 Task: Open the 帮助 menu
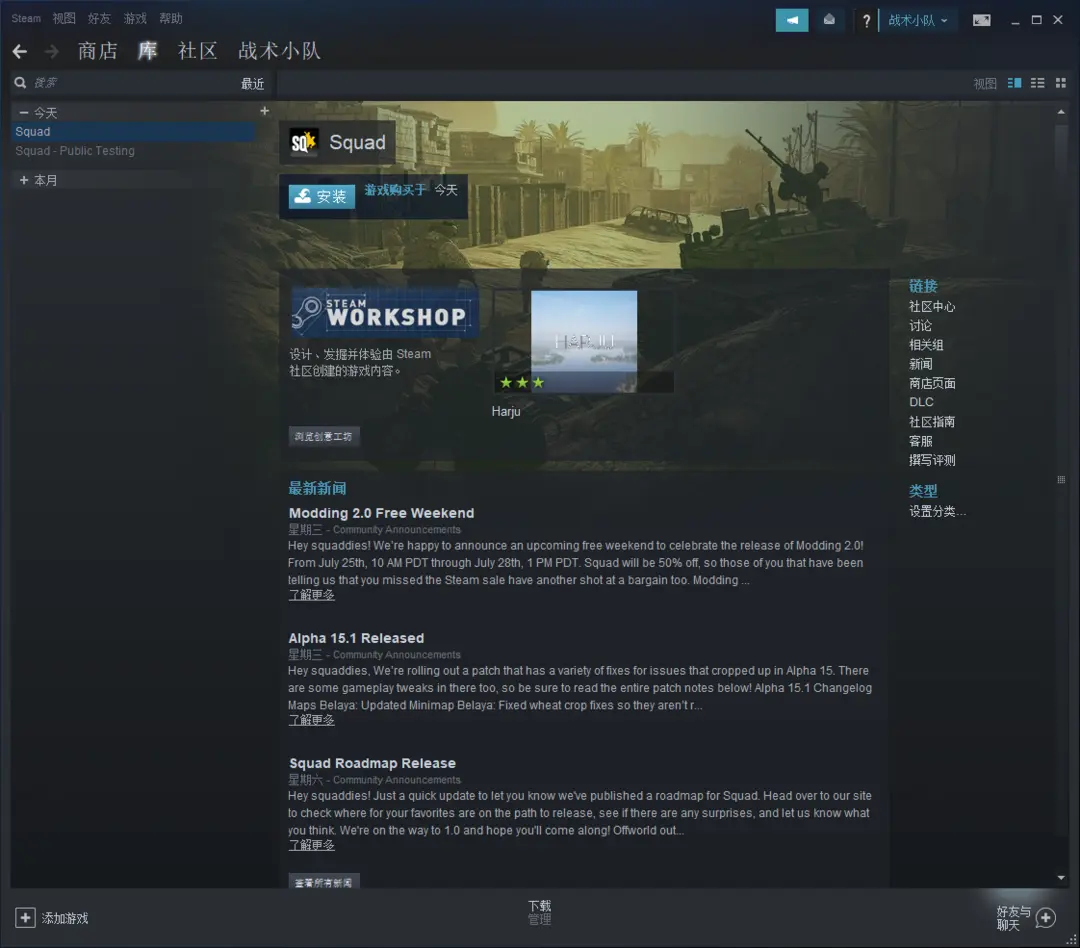[171, 19]
